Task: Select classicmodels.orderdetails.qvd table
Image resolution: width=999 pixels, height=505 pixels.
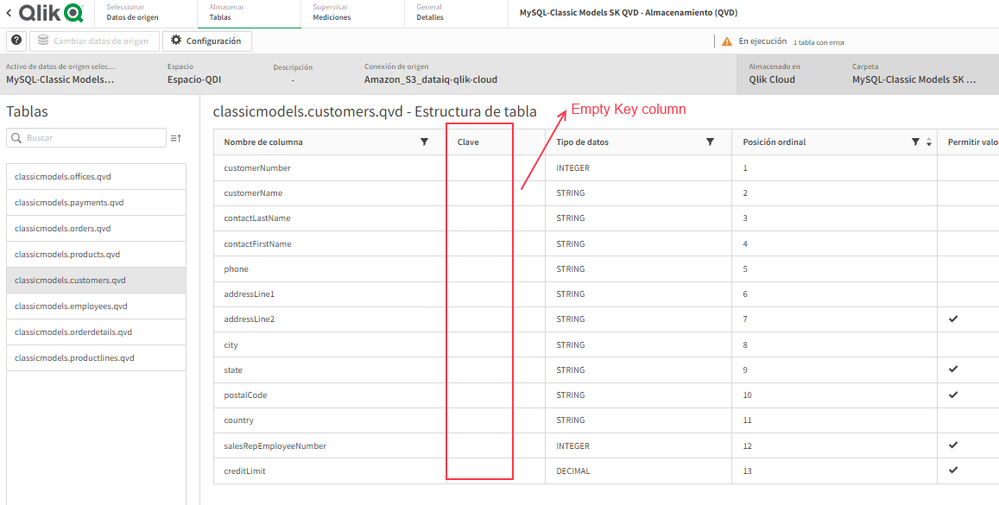Action: click(x=96, y=332)
